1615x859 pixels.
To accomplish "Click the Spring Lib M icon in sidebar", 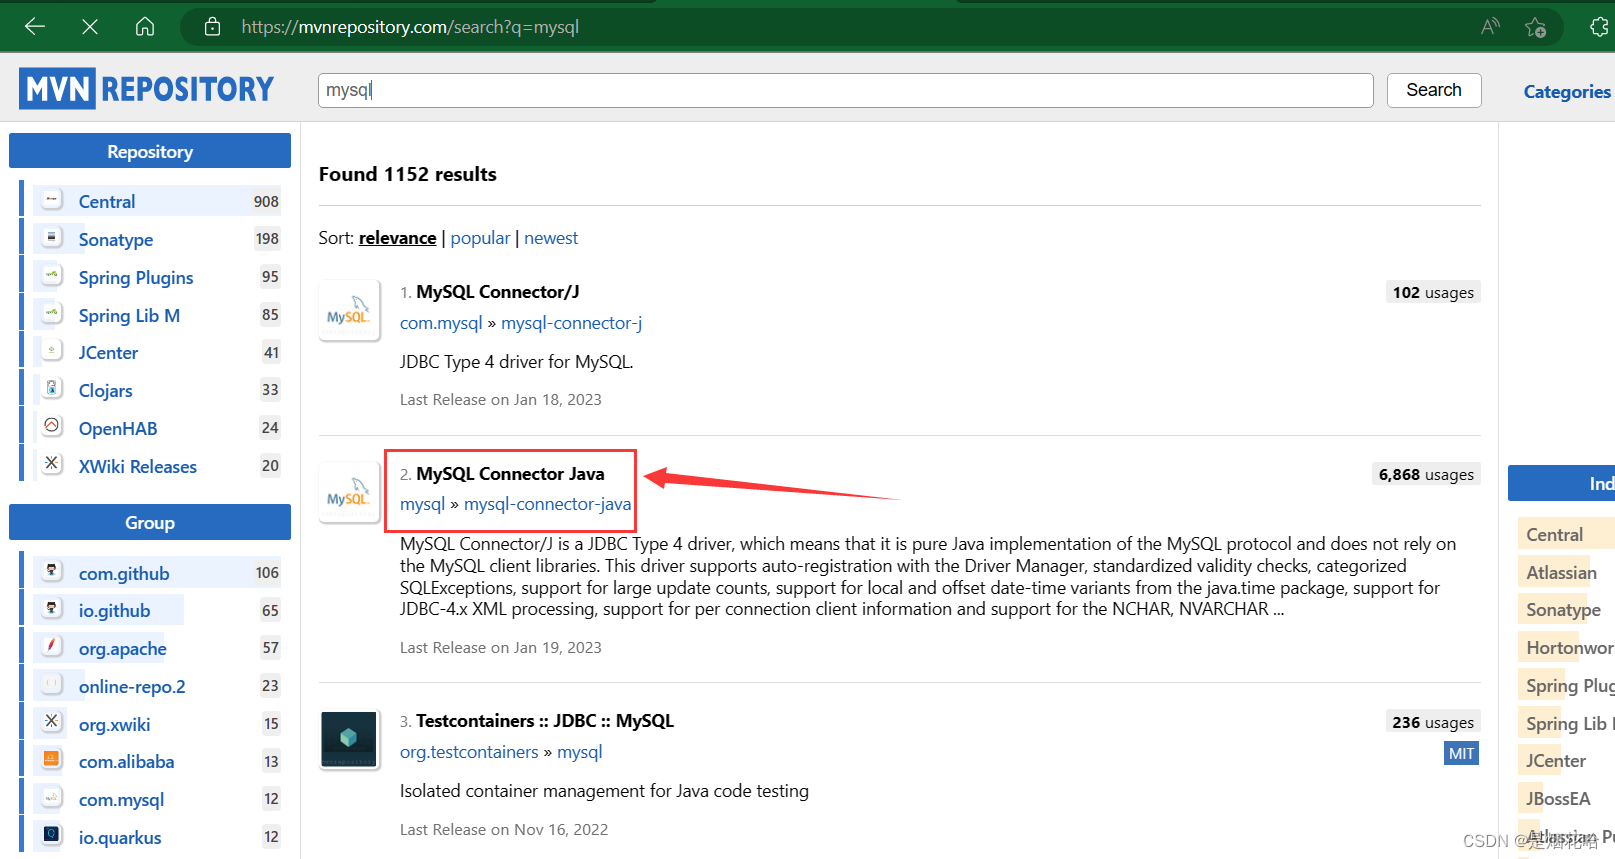I will click(52, 314).
